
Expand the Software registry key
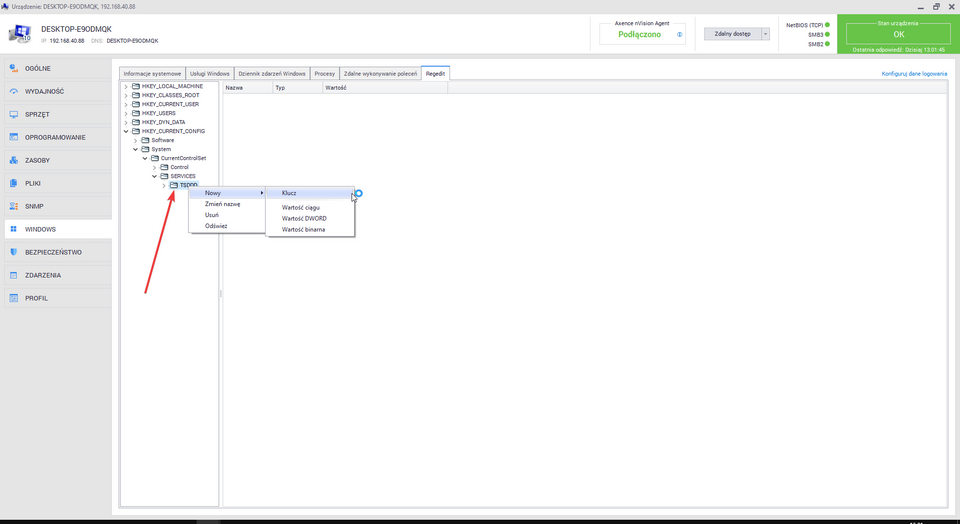tap(135, 140)
